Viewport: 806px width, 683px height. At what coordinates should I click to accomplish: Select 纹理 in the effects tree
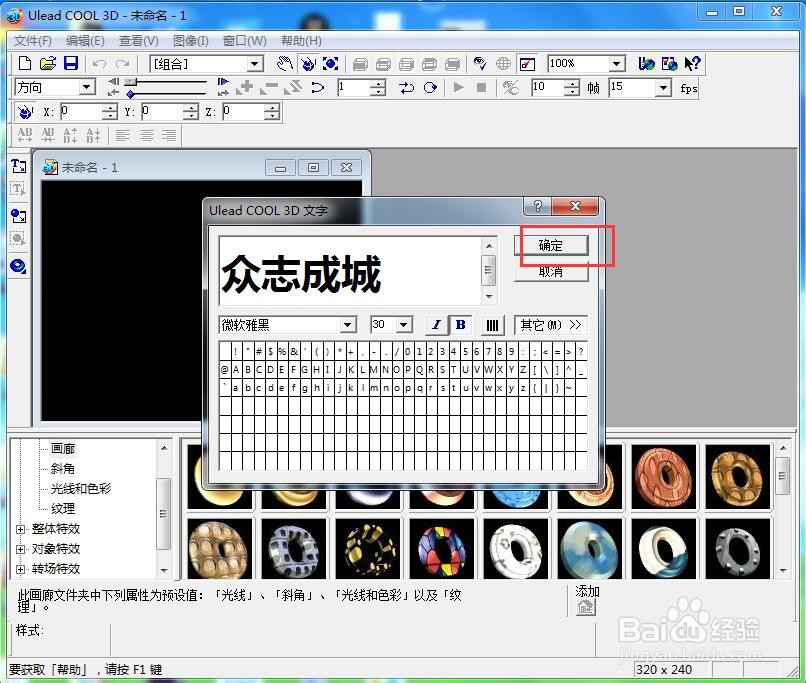click(63, 509)
